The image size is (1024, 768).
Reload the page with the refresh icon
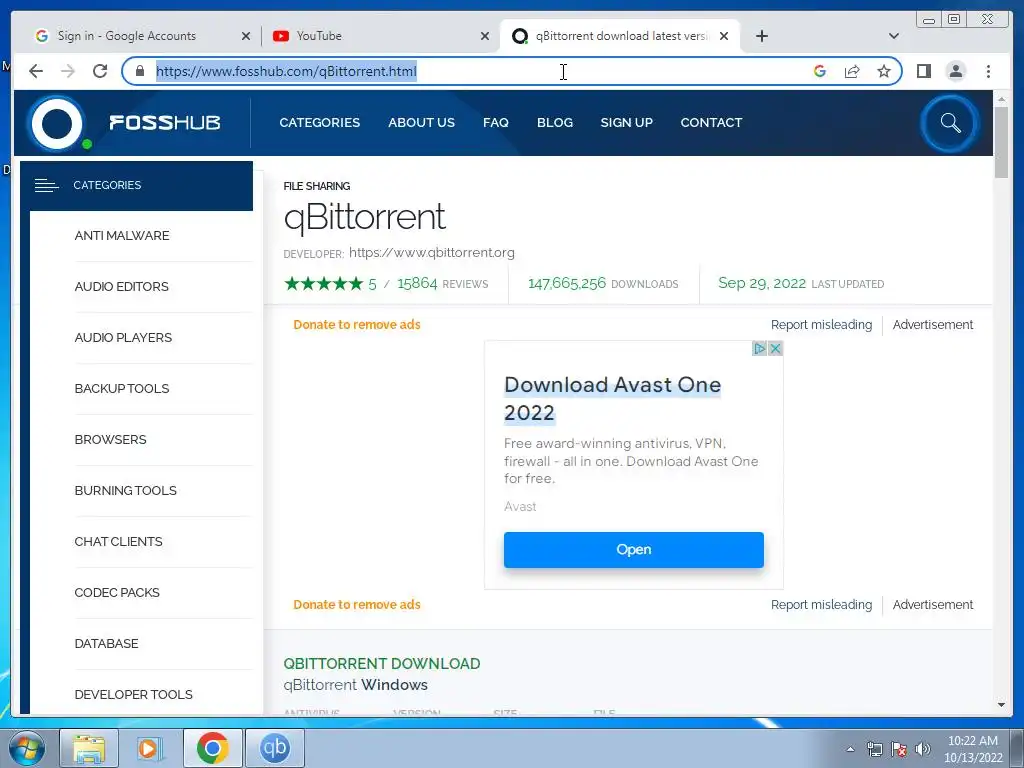click(100, 71)
